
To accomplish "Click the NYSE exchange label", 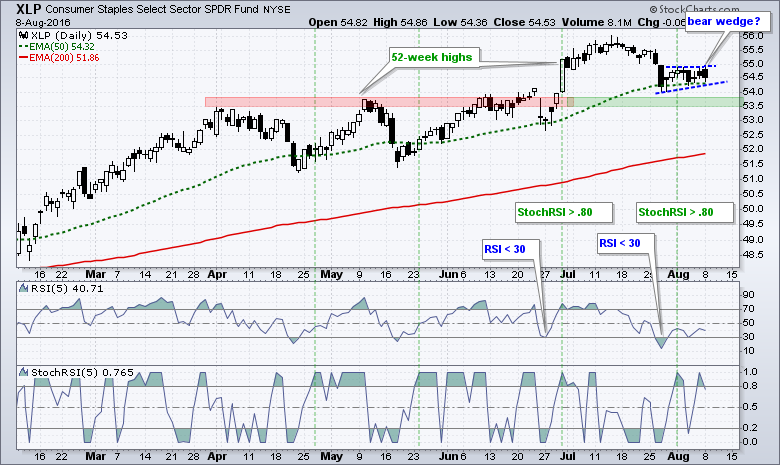I will [277, 9].
